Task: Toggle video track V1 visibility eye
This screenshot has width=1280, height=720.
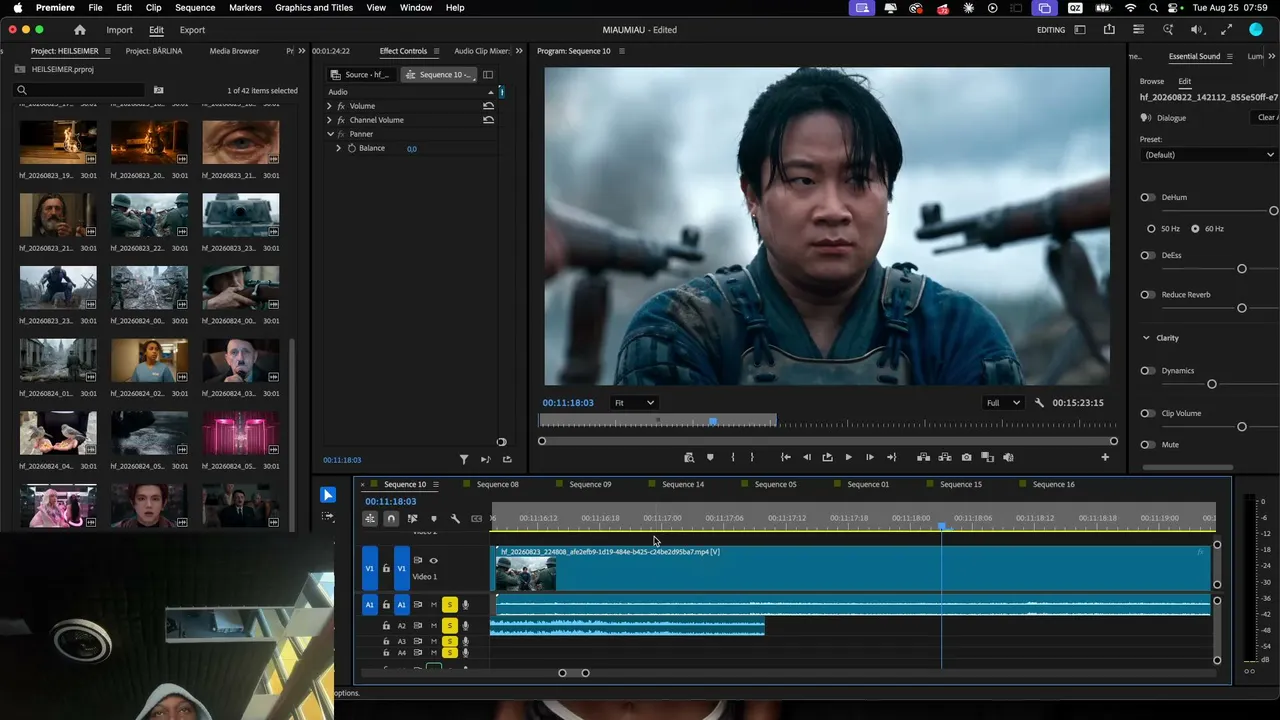Action: 433,560
